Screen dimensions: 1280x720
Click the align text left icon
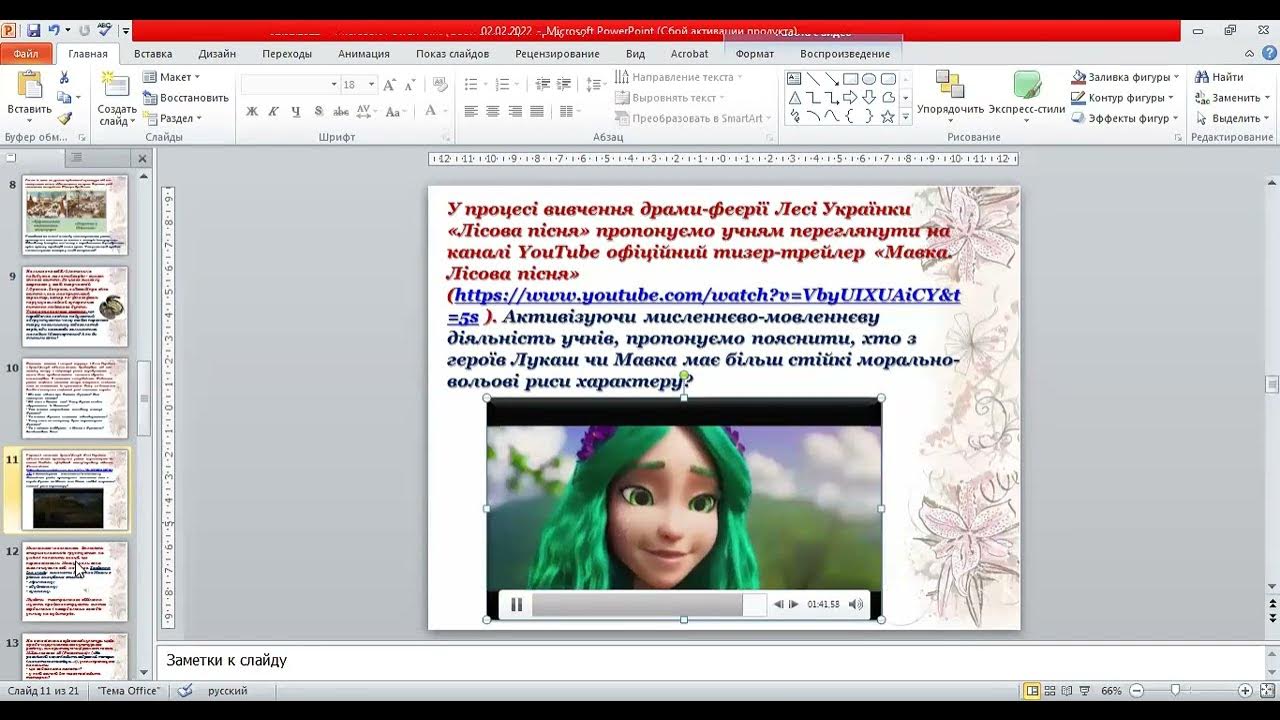(471, 111)
